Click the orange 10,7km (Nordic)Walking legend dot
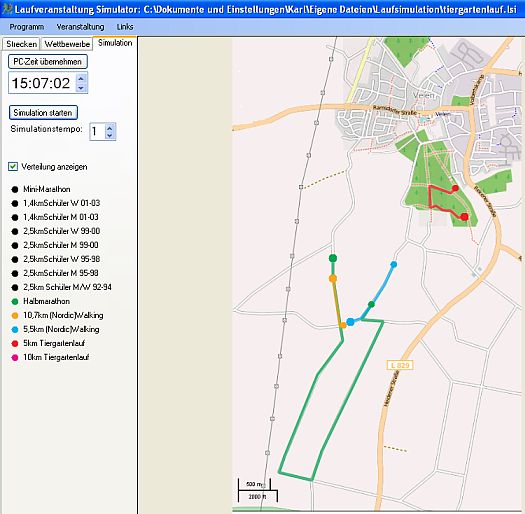 pyautogui.click(x=15, y=315)
